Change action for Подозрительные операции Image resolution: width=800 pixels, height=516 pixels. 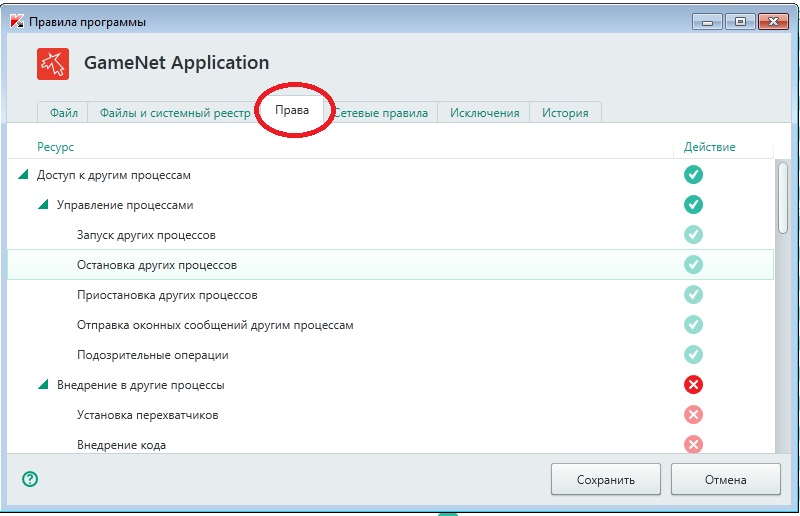[693, 355]
